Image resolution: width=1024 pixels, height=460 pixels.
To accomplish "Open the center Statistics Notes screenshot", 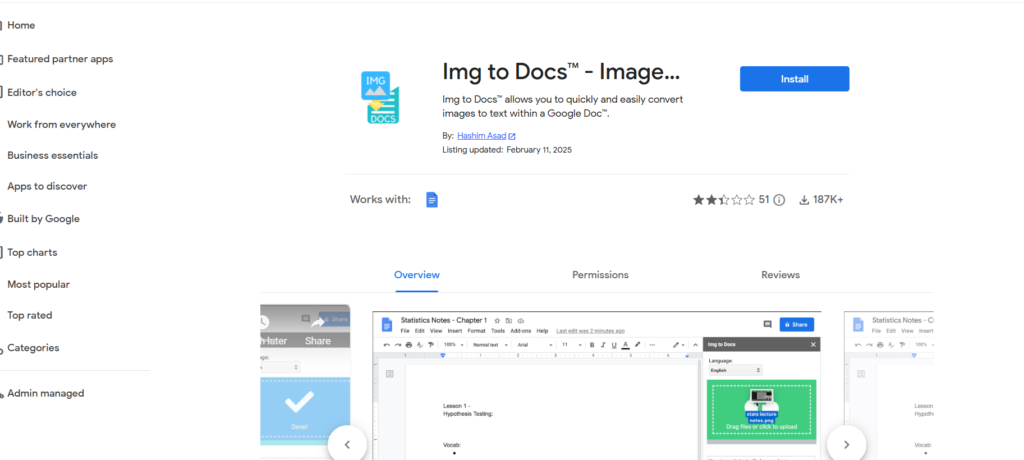I will [597, 386].
